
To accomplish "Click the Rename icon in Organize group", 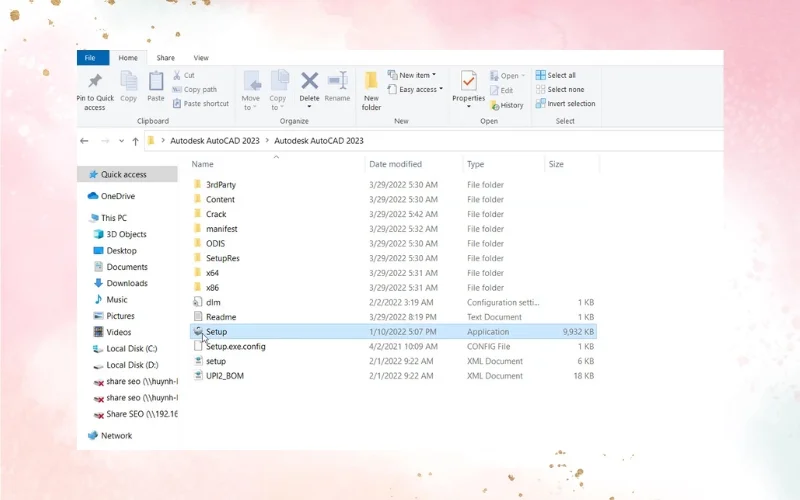I will [337, 82].
